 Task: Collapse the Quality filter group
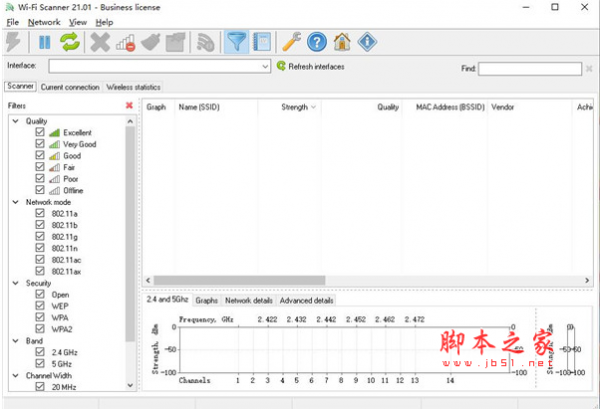16,121
